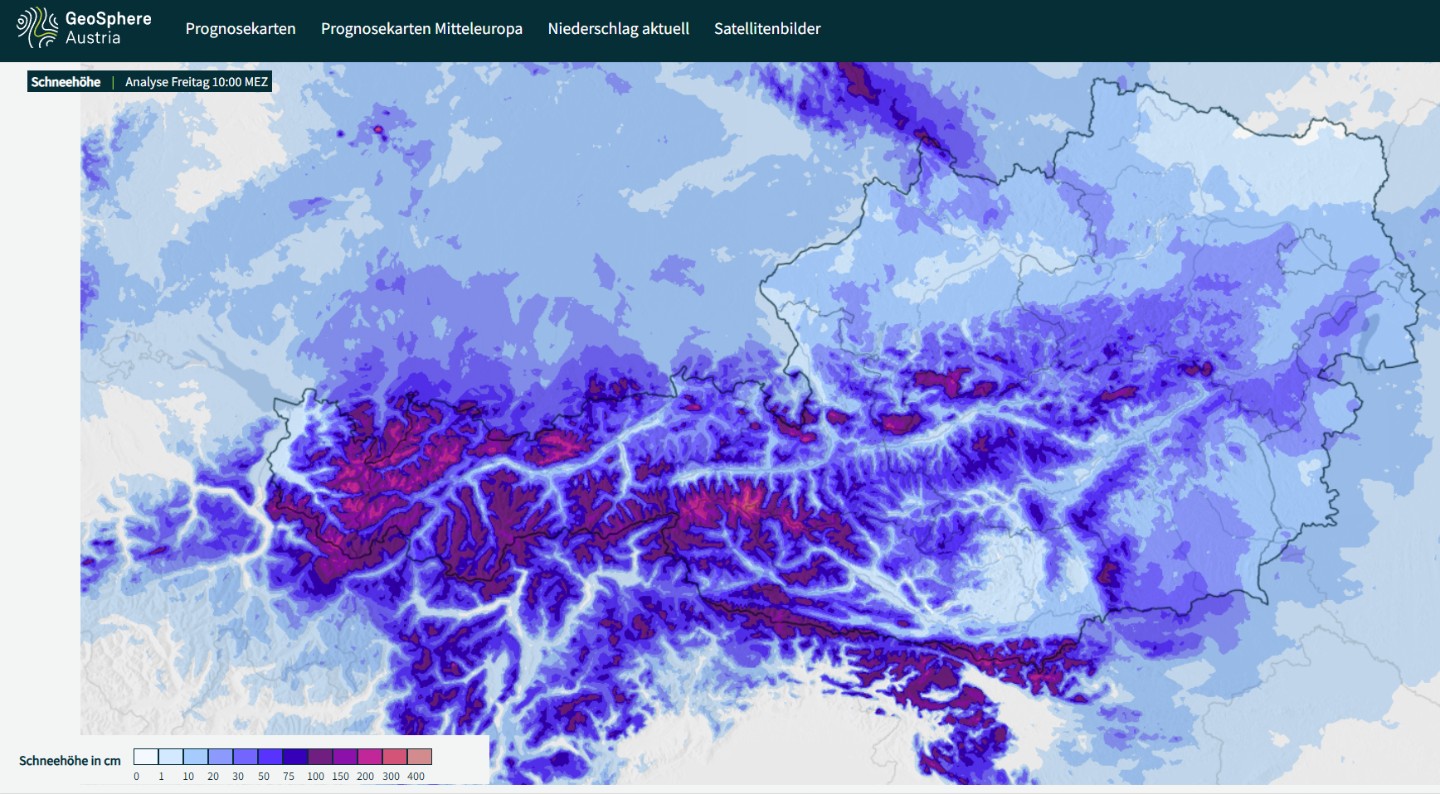Select the 10 cm legend color box
Screen dimensions: 1440x794
[196, 757]
